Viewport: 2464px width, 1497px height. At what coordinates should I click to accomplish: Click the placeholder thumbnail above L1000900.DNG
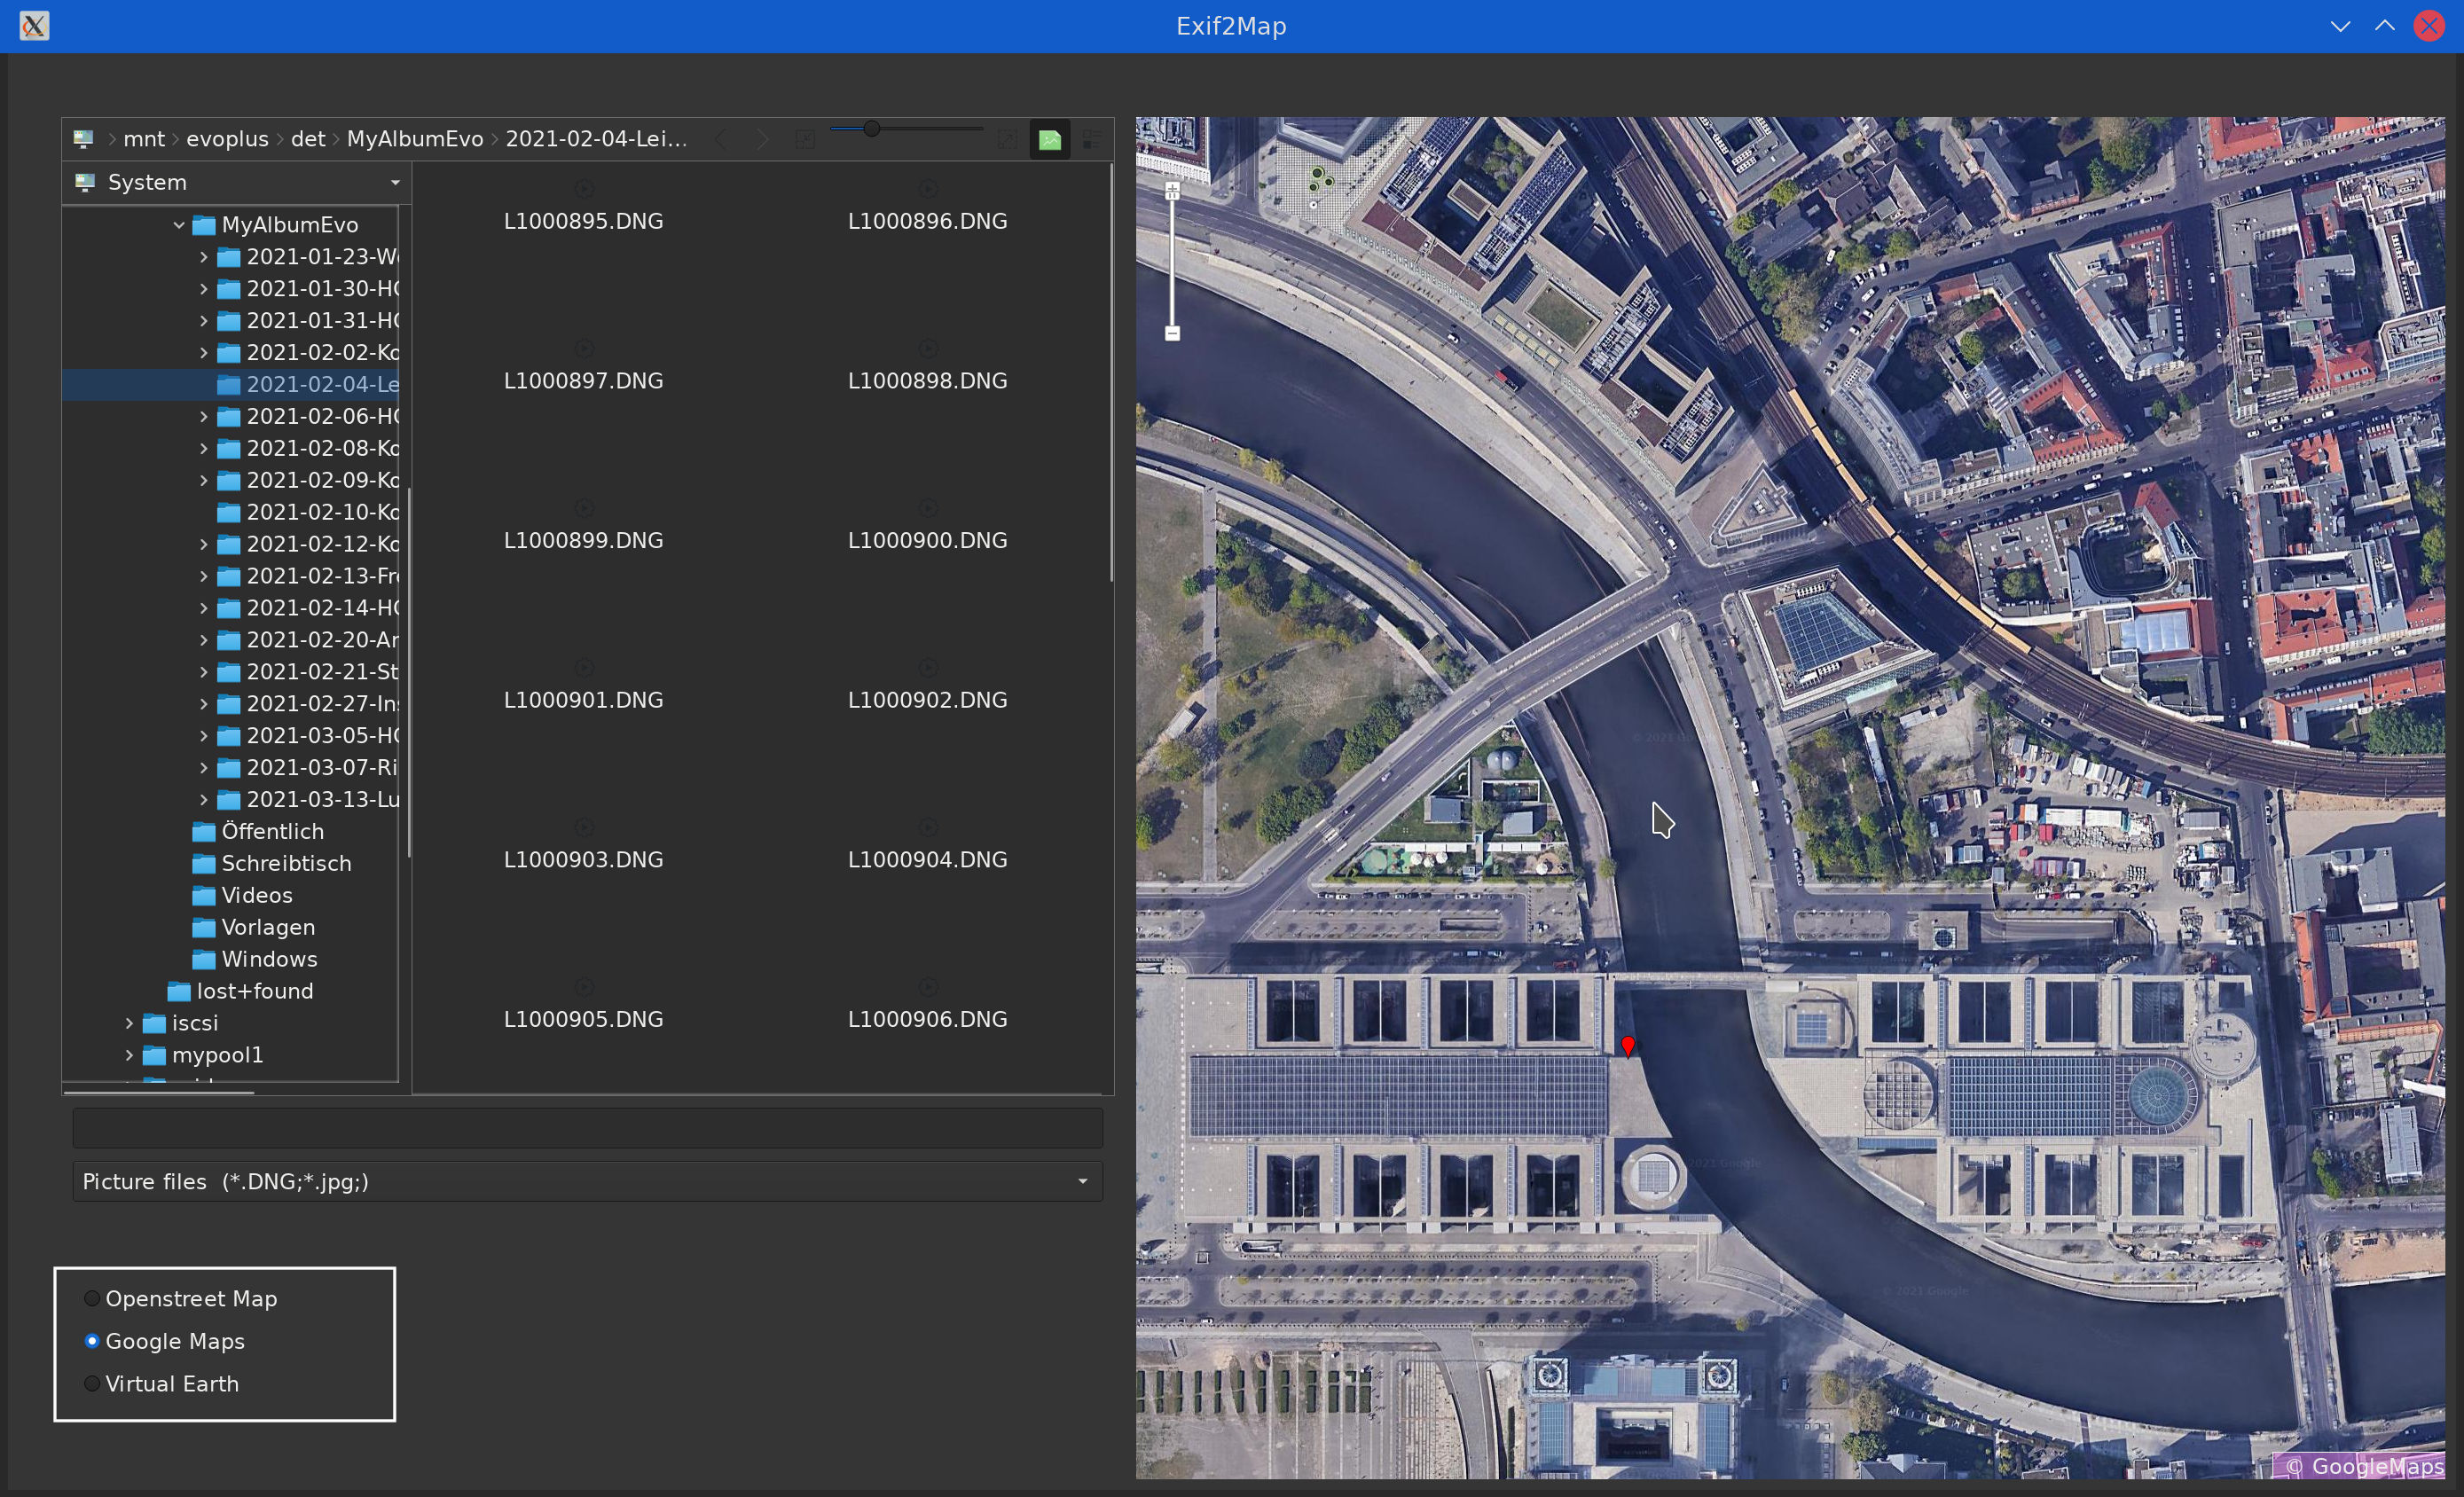[928, 507]
